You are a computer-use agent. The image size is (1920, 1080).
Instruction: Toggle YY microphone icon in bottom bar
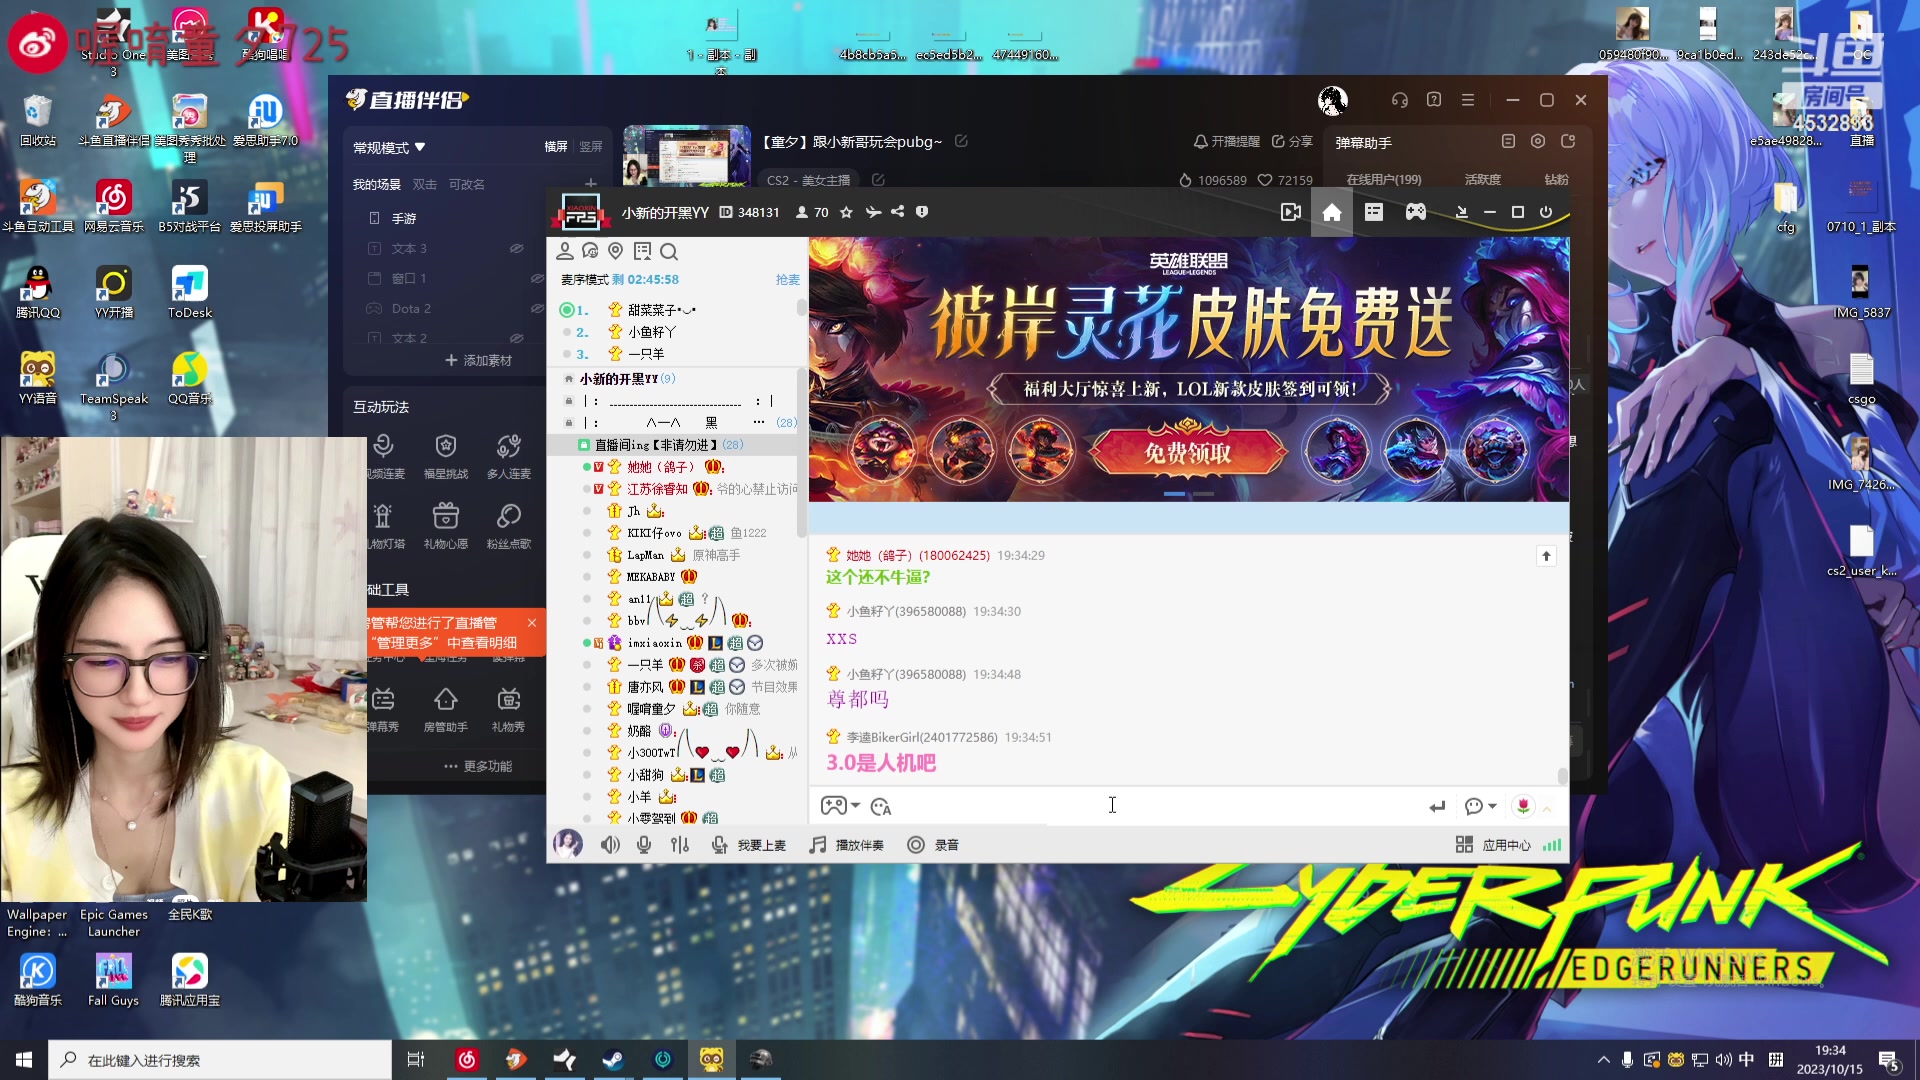[x=644, y=845]
